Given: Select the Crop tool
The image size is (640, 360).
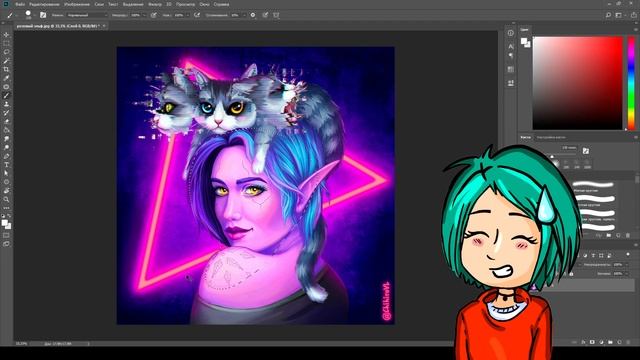Looking at the screenshot, I should click(6, 69).
